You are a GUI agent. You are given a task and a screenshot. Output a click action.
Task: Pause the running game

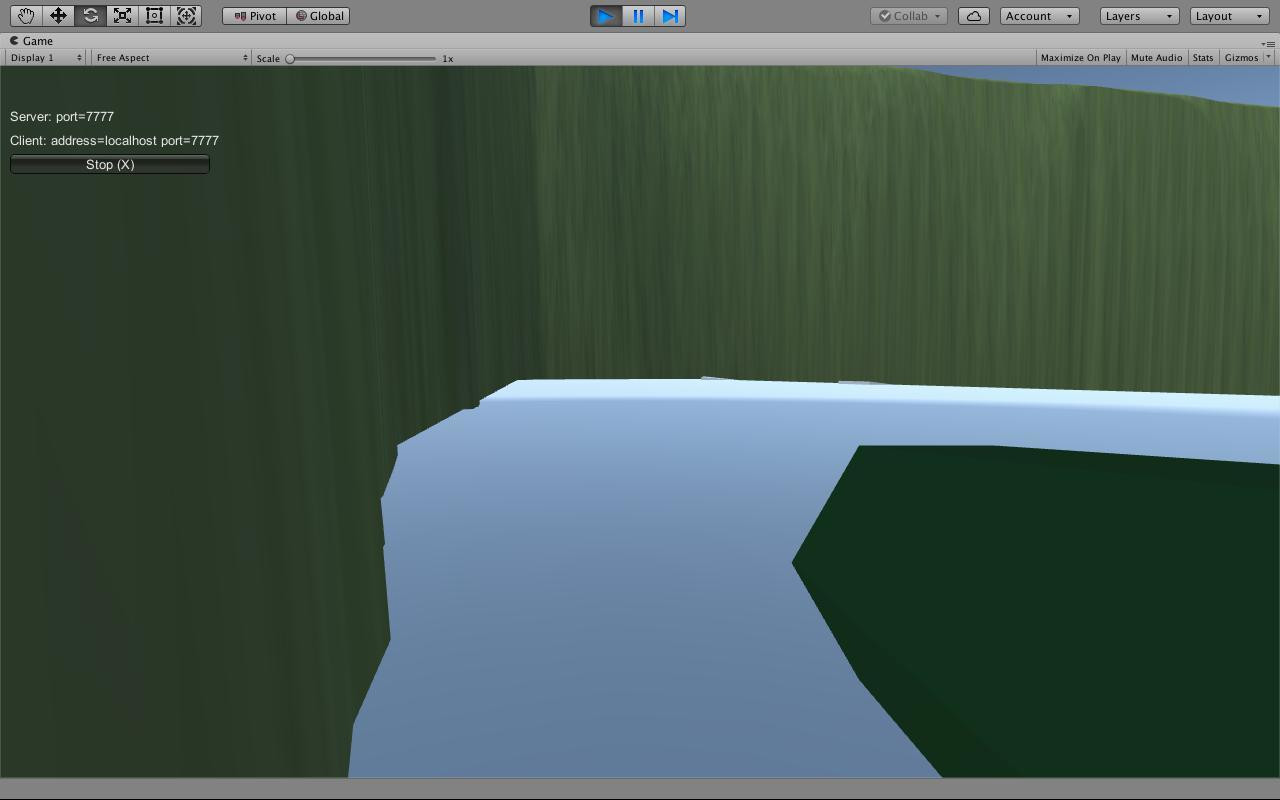(x=638, y=16)
